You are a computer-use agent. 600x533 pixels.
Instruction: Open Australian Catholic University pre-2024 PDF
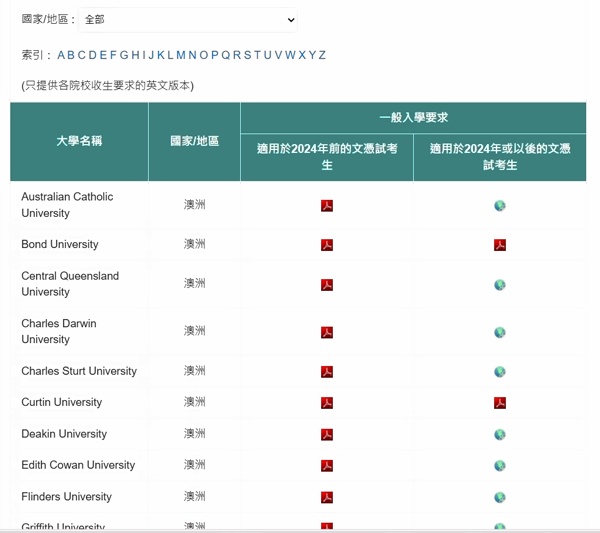(x=327, y=205)
